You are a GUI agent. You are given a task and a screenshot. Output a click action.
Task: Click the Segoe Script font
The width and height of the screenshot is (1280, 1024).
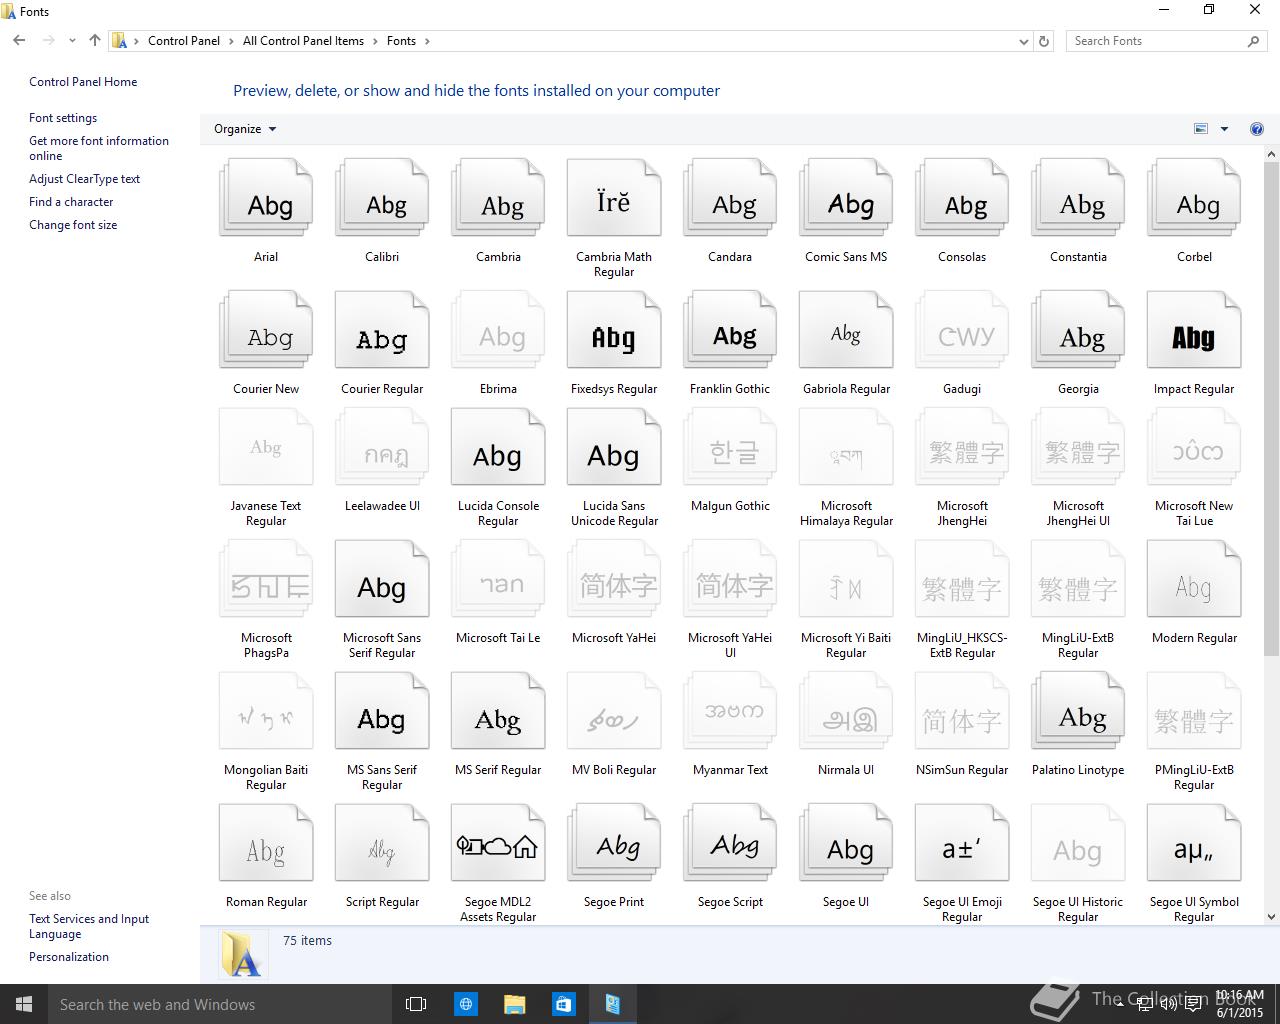coord(730,843)
